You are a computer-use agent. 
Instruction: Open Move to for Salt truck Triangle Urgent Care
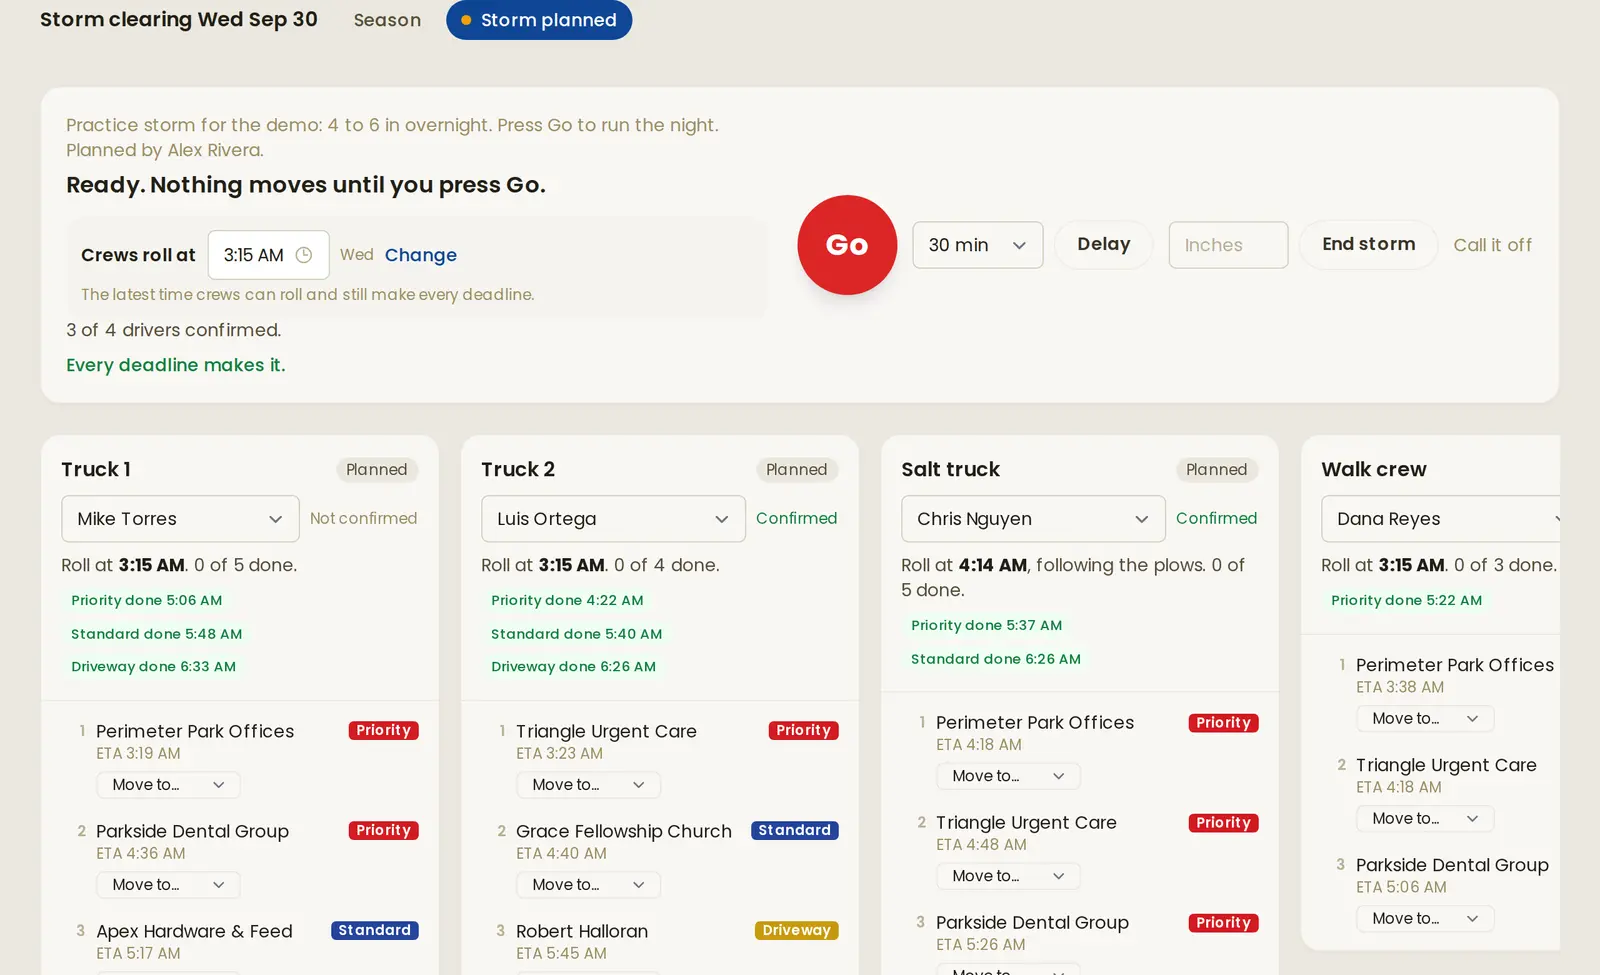click(1008, 876)
